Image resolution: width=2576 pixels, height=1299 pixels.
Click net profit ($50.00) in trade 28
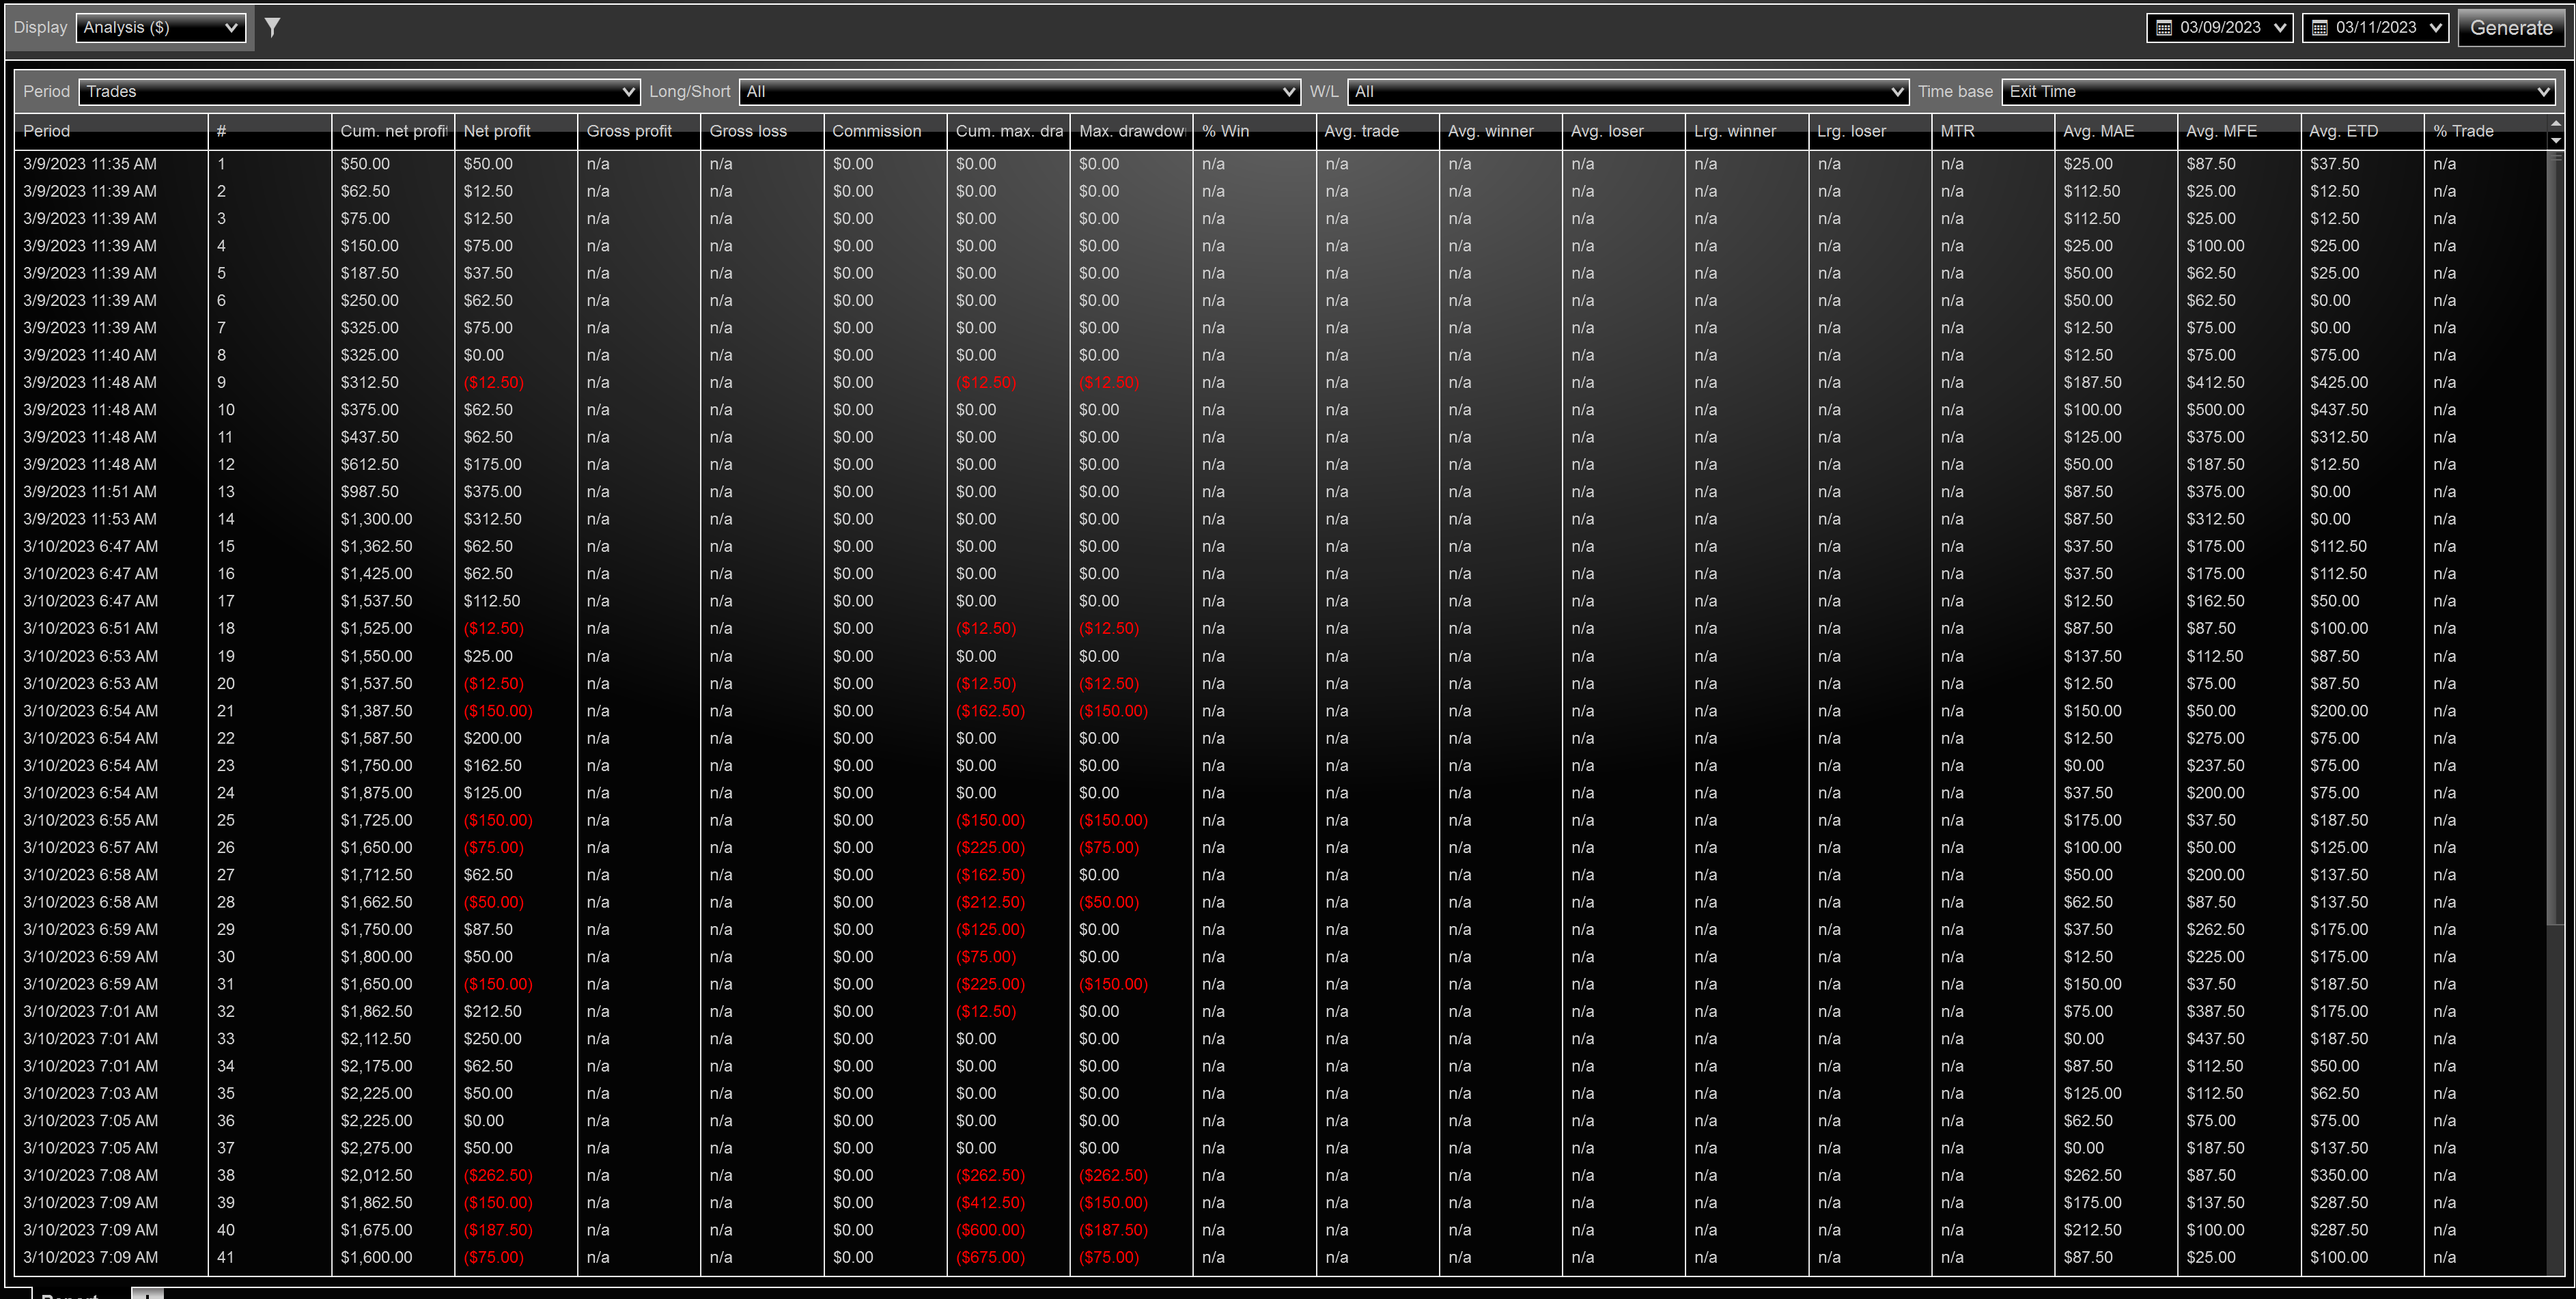pyautogui.click(x=493, y=902)
